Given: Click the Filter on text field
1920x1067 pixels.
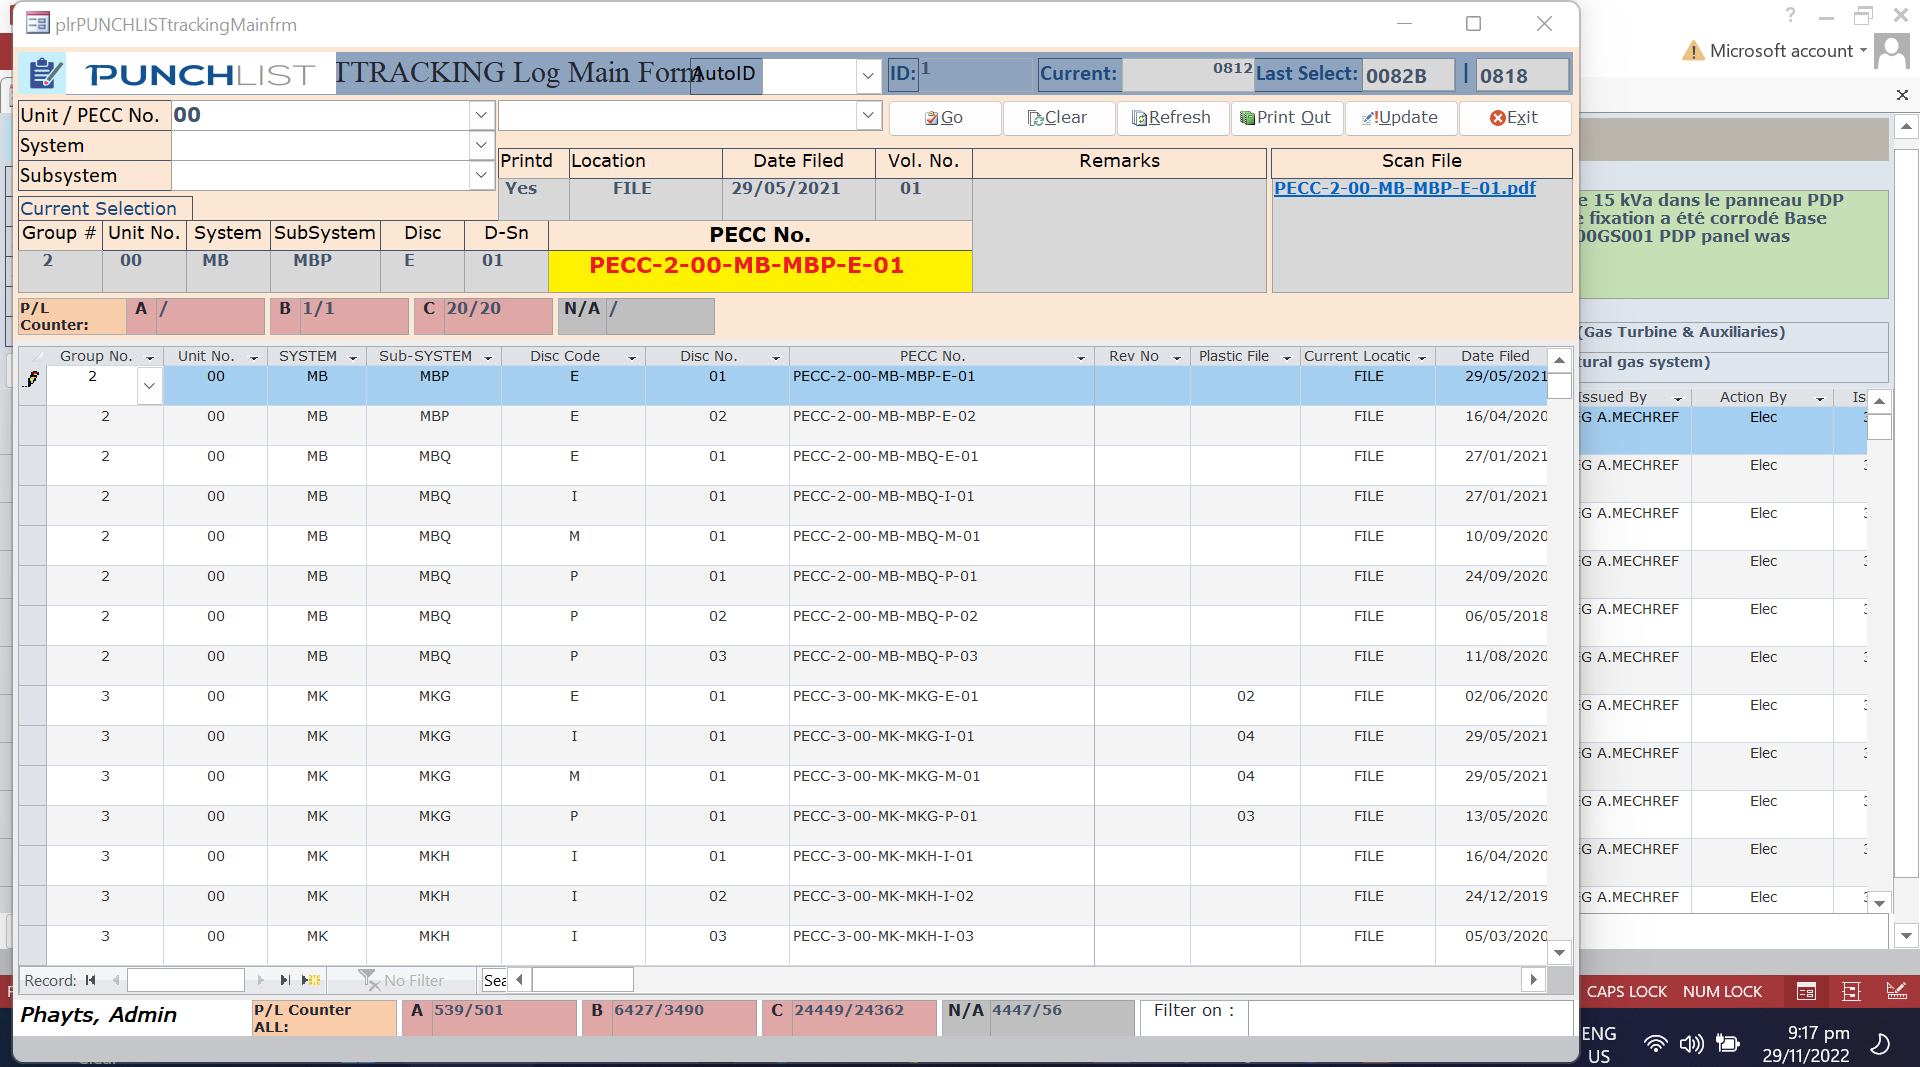Looking at the screenshot, I should pyautogui.click(x=1410, y=1018).
